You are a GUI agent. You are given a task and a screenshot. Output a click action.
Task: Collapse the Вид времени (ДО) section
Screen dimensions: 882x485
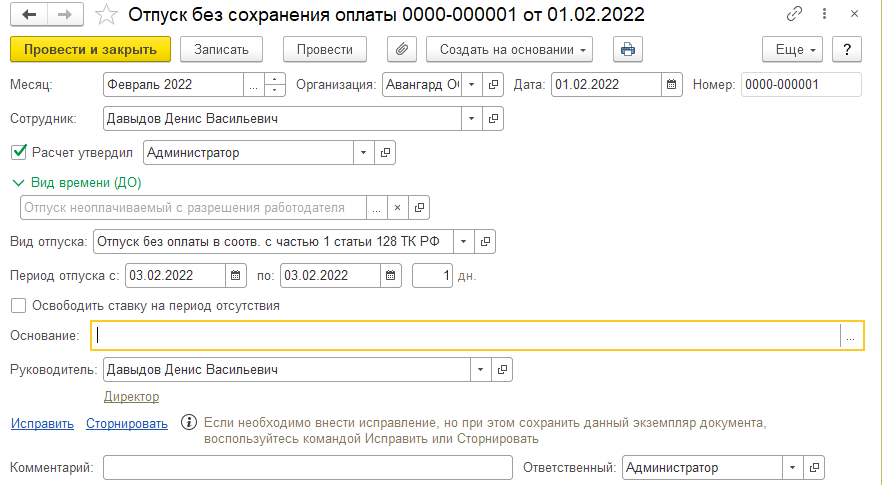click(18, 183)
